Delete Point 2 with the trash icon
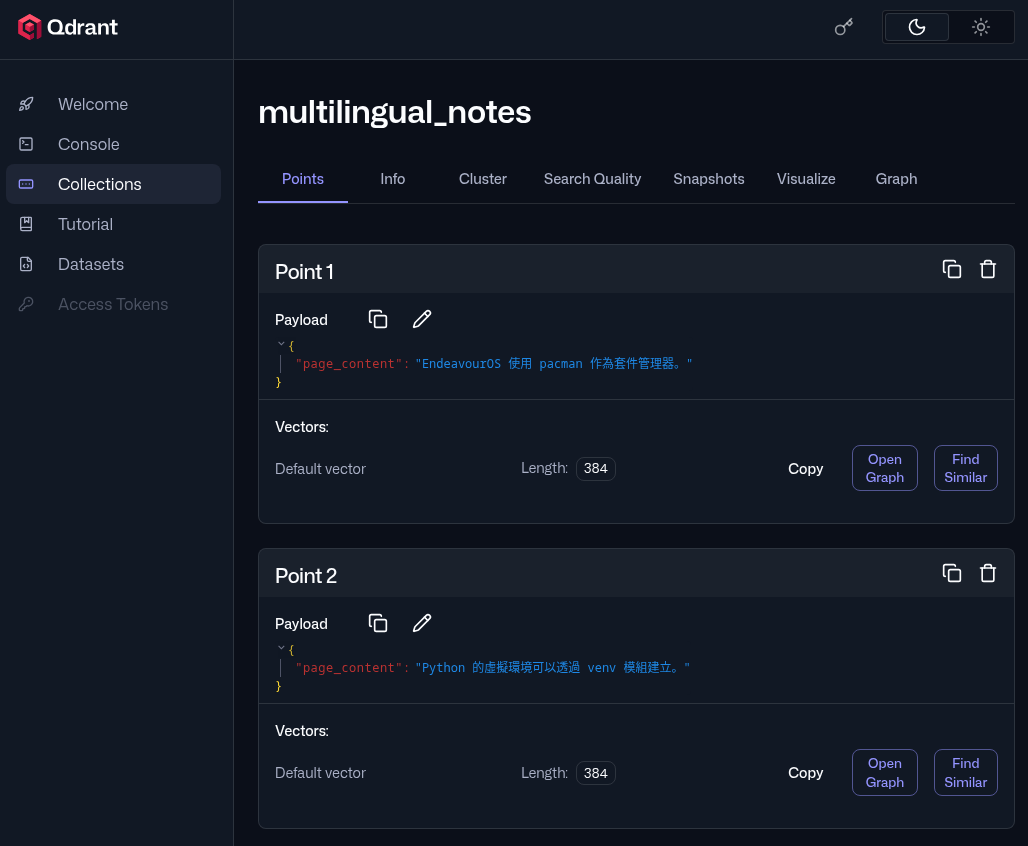Viewport: 1028px width, 846px height. pyautogui.click(x=988, y=573)
